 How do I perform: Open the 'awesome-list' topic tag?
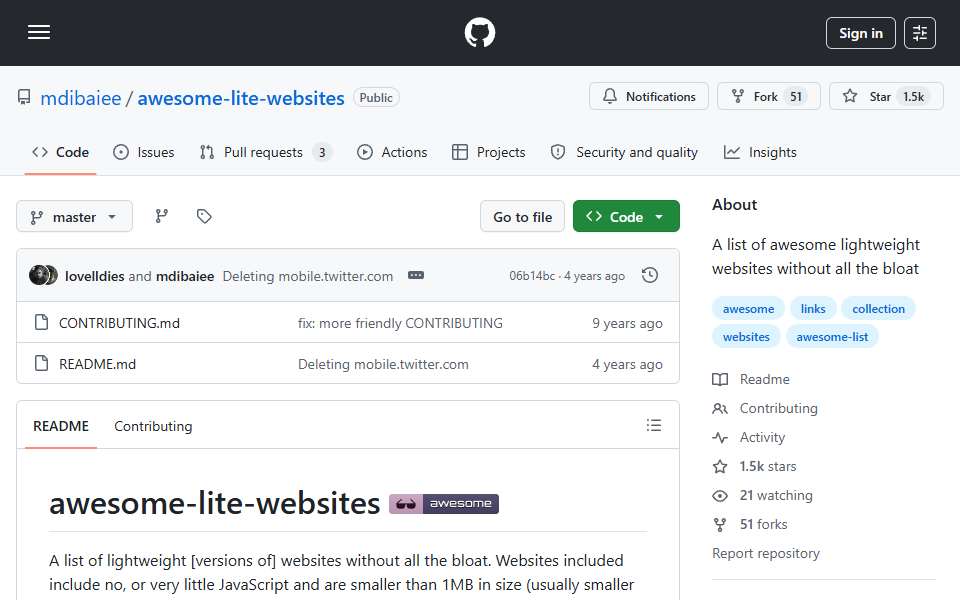pyautogui.click(x=832, y=337)
